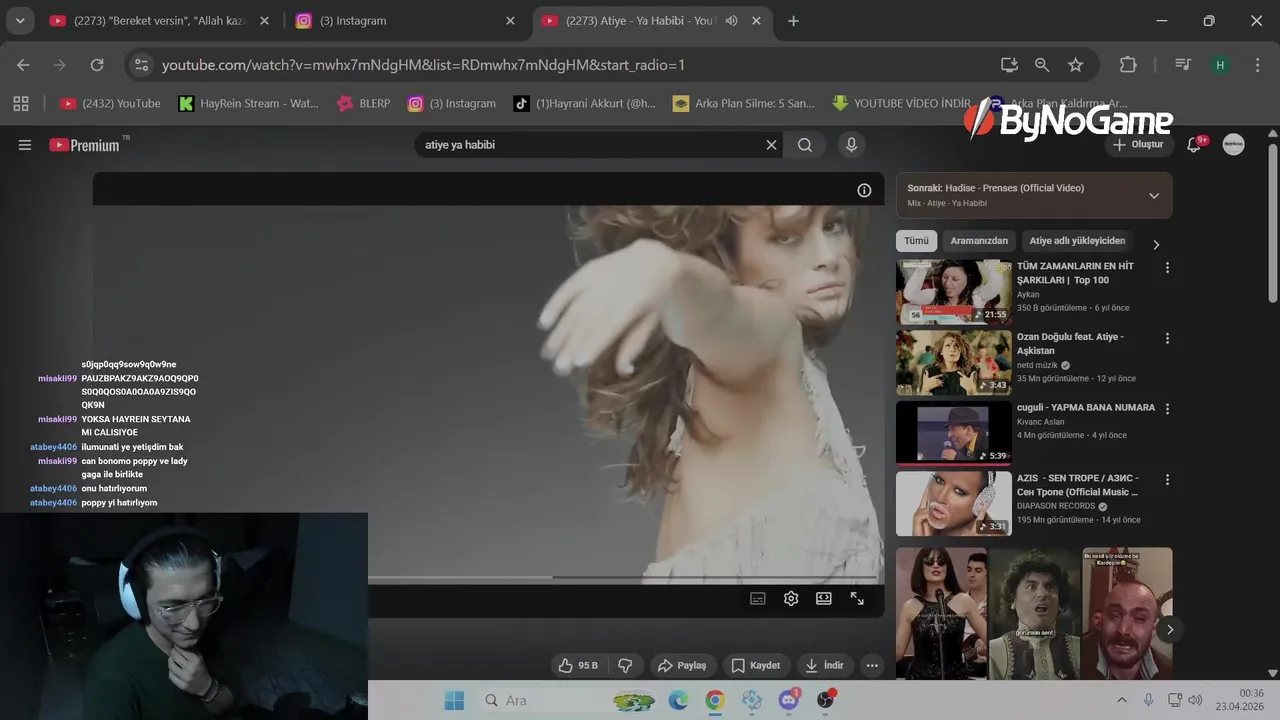Open options for TÜM ZAMANLARIN EN HİT video
The image size is (1280, 720).
[1167, 268]
